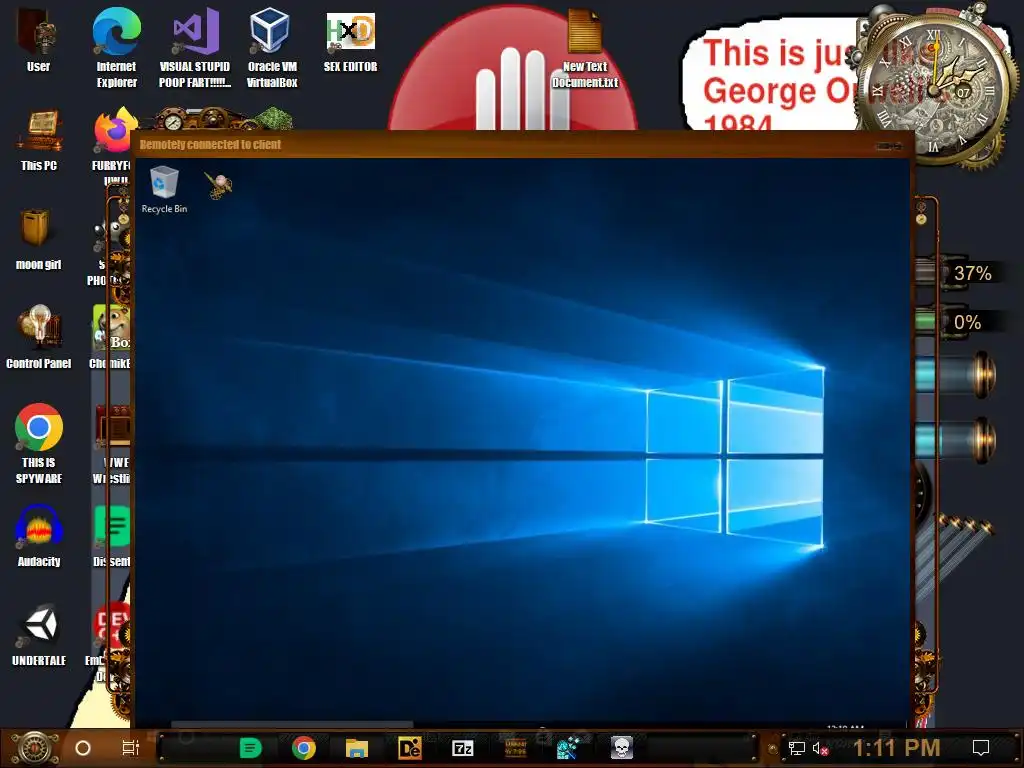Click the 'Remotely connected to client' title bar
Image resolution: width=1024 pixels, height=768 pixels.
(x=521, y=144)
